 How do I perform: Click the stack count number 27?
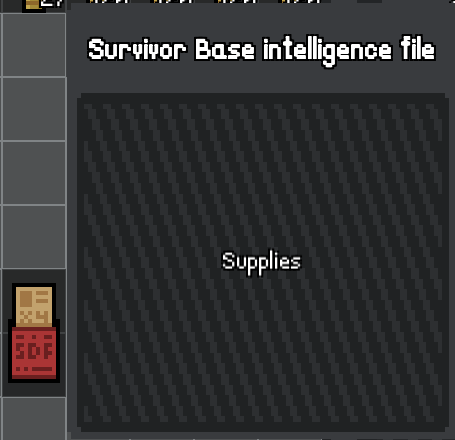pos(51,3)
